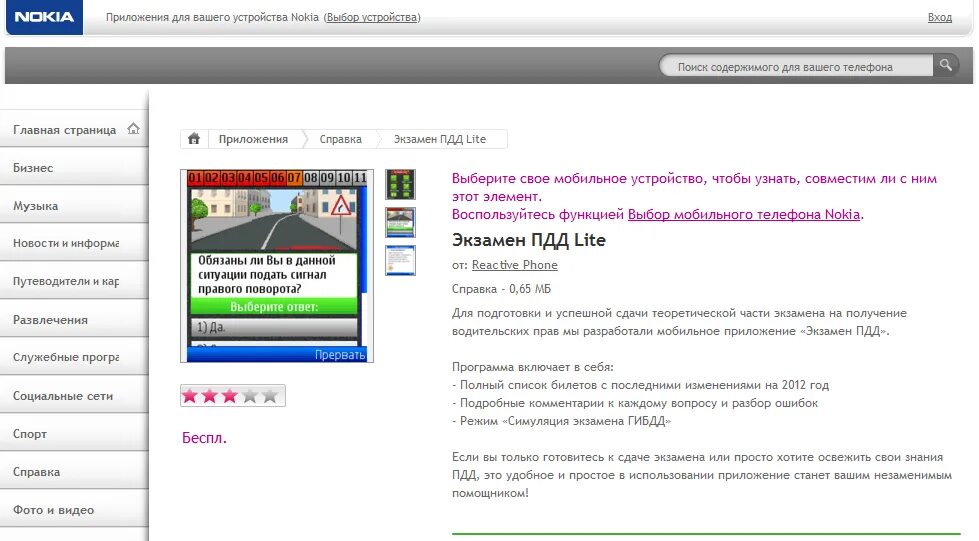Image resolution: width=979 pixels, height=541 pixels.
Task: Click the Беспл. price label
Action: click(x=204, y=438)
